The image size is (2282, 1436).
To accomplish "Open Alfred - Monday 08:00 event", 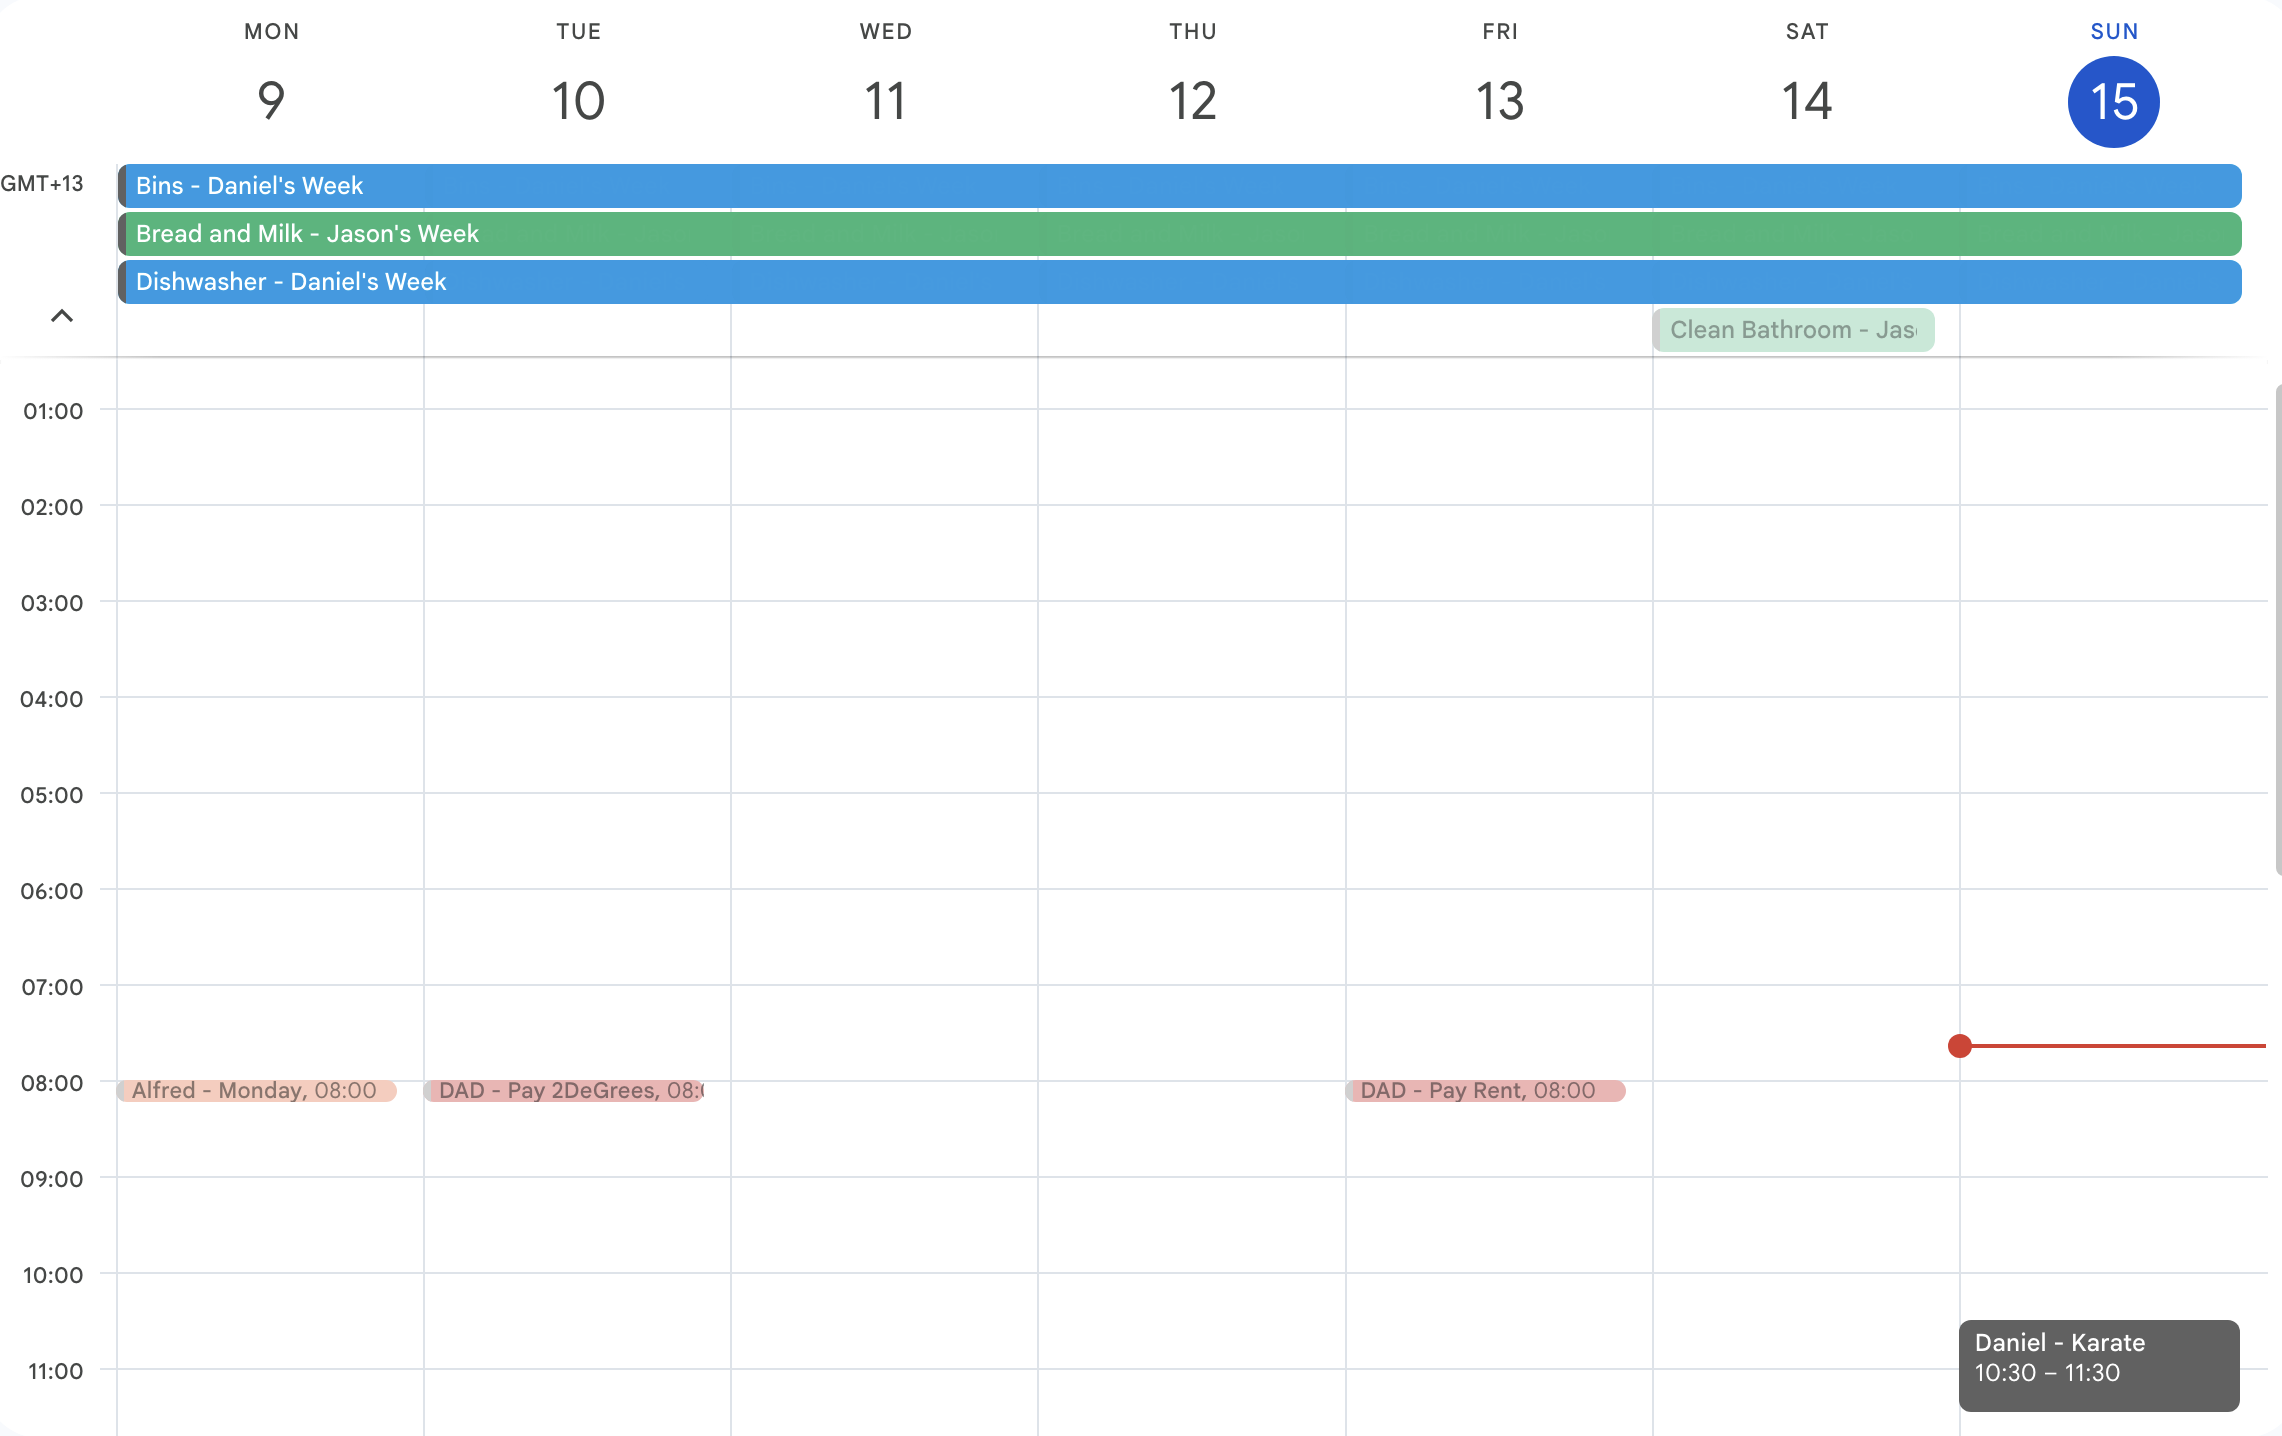I will pyautogui.click(x=256, y=1091).
